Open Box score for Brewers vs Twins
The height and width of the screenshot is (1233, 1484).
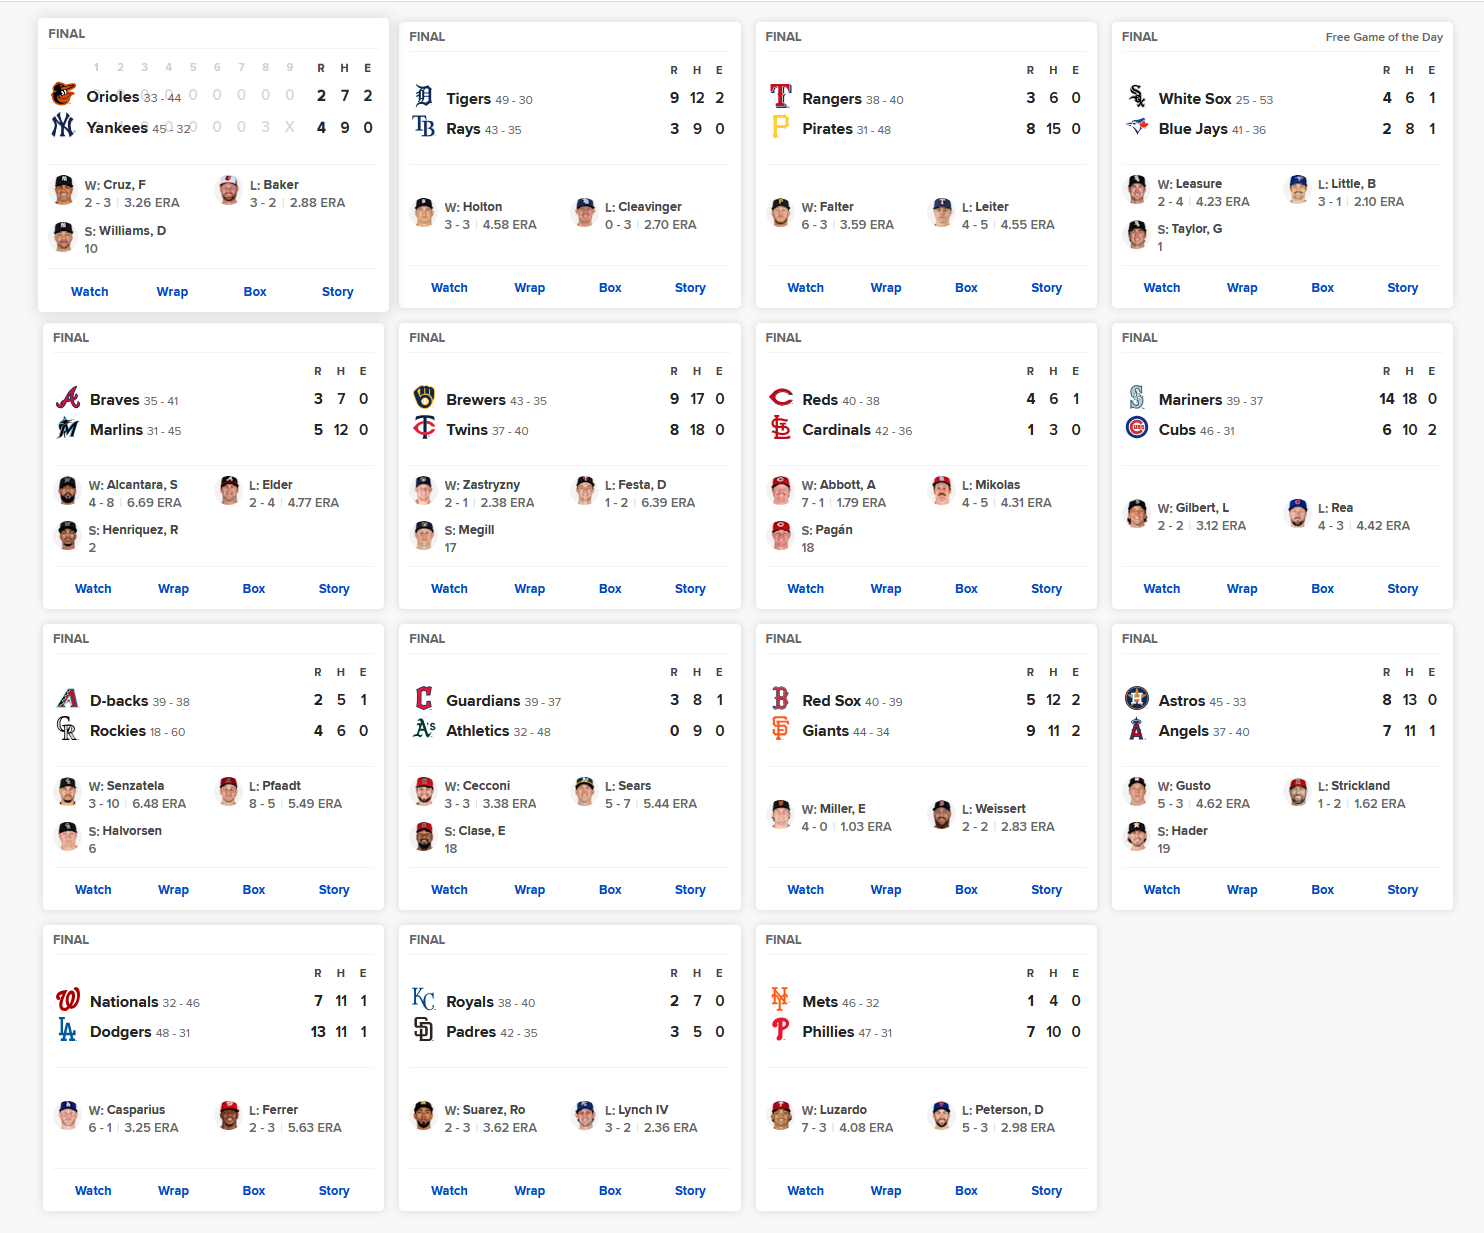click(x=610, y=589)
